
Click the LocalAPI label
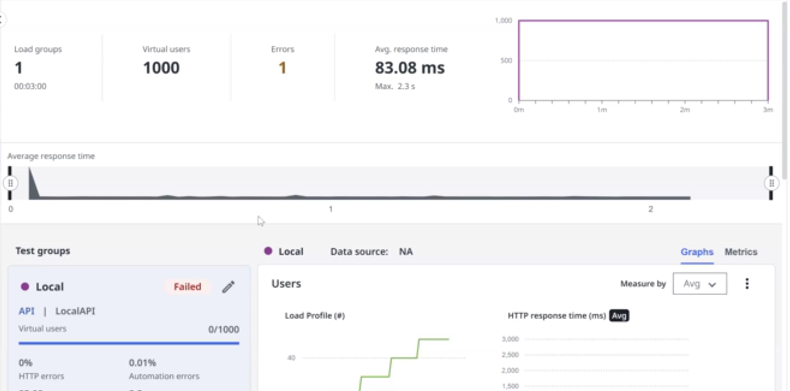[x=75, y=311]
